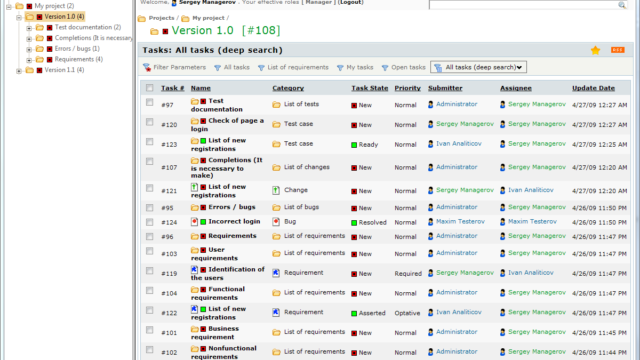The image size is (640, 360).
Task: Open Filter Parameters
Action: (180, 67)
